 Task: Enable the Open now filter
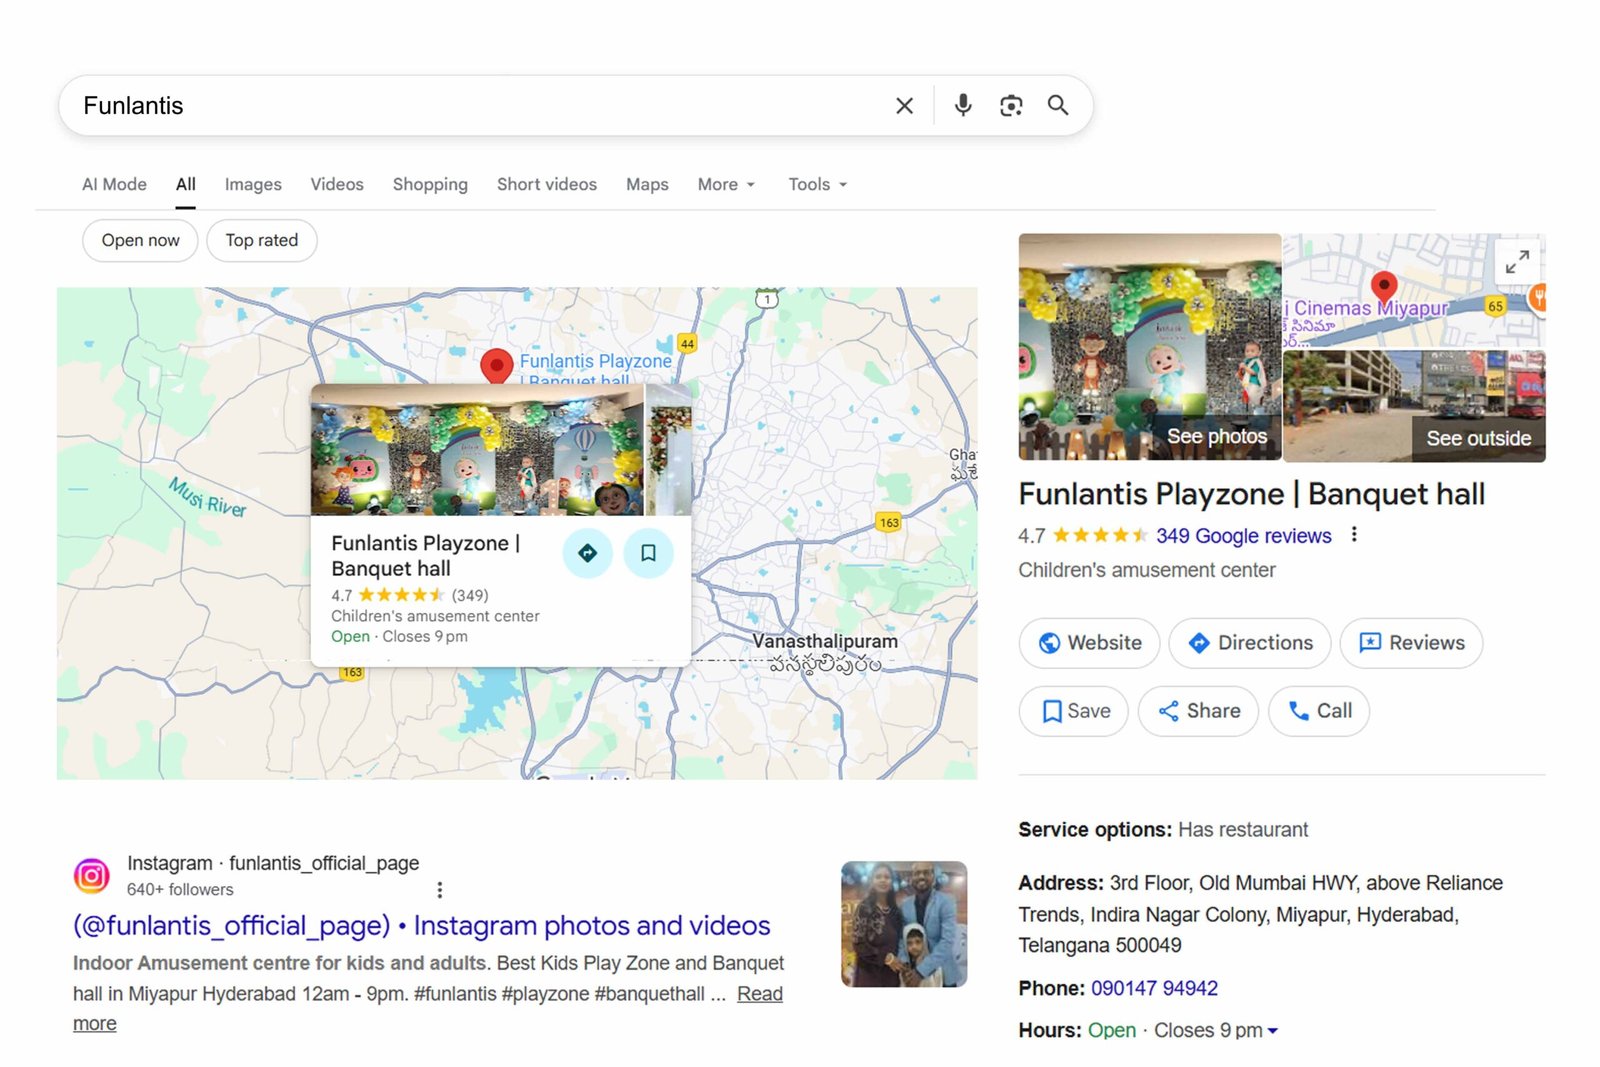tap(139, 240)
